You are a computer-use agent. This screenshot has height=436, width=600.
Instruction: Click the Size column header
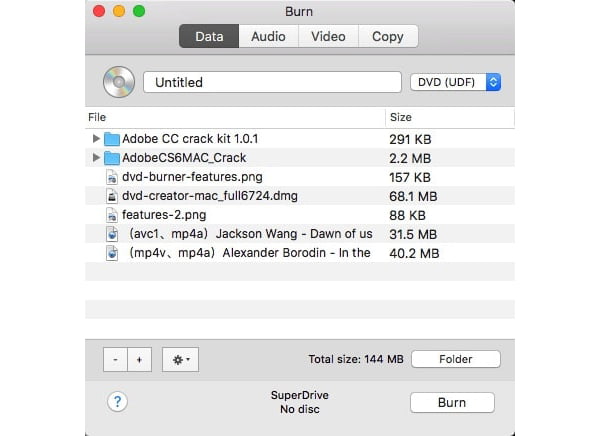tap(450, 117)
